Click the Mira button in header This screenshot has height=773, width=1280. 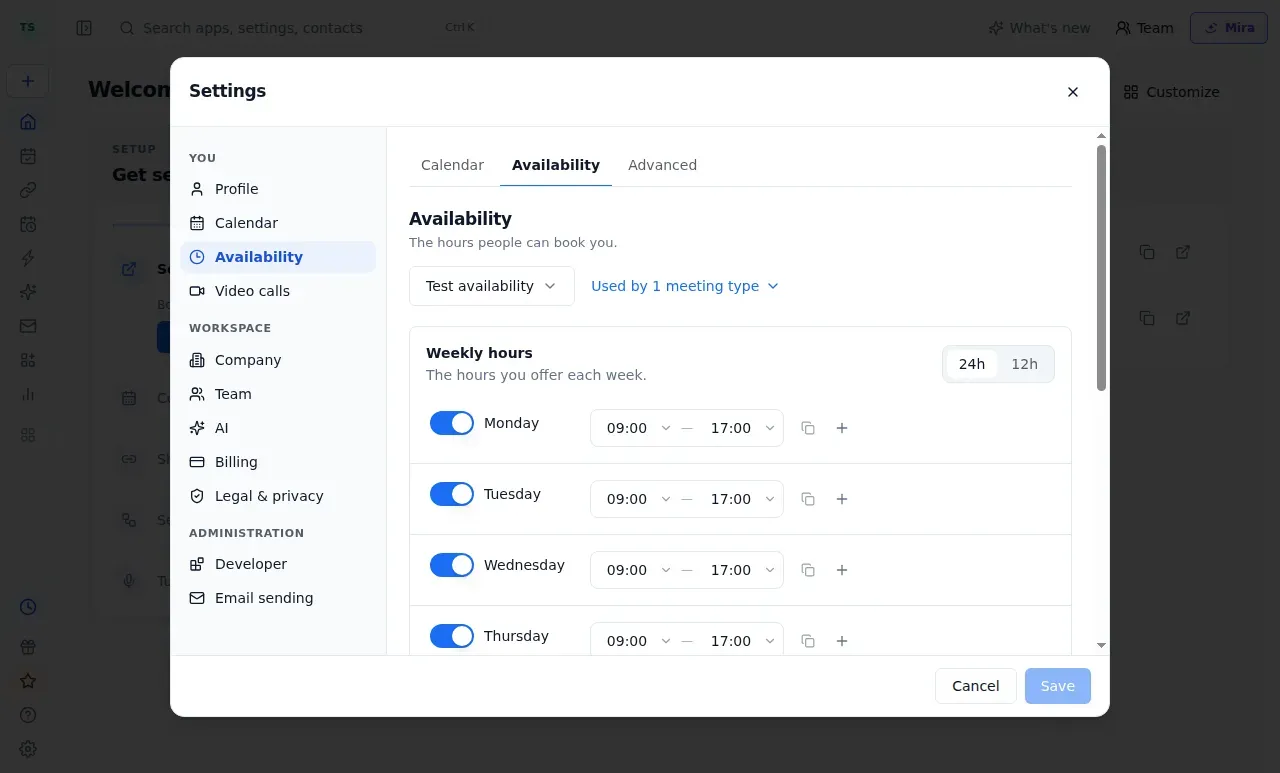[1229, 28]
